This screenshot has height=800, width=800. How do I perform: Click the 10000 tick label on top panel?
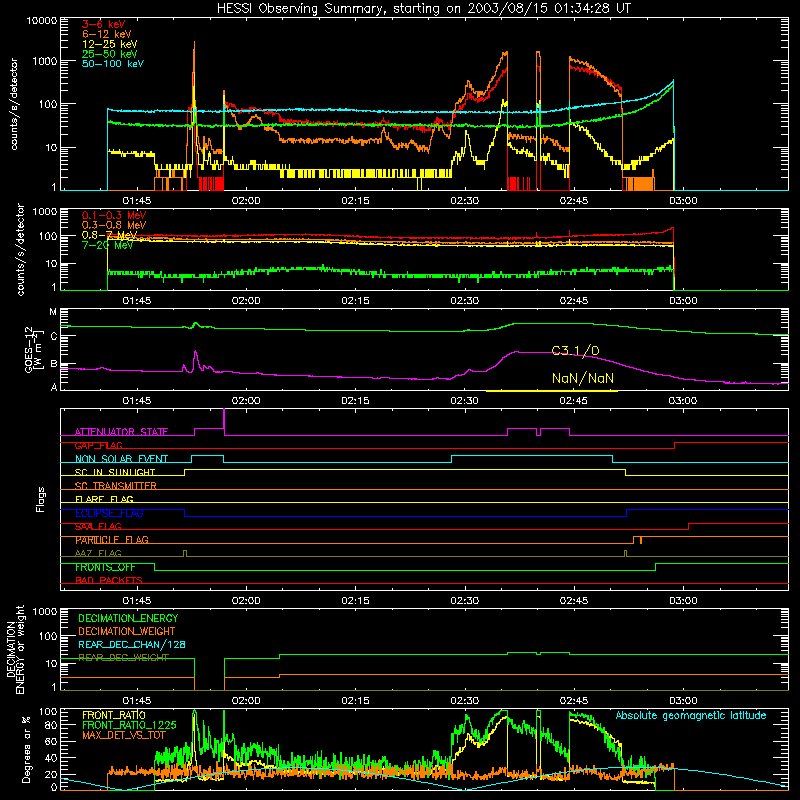coord(42,21)
